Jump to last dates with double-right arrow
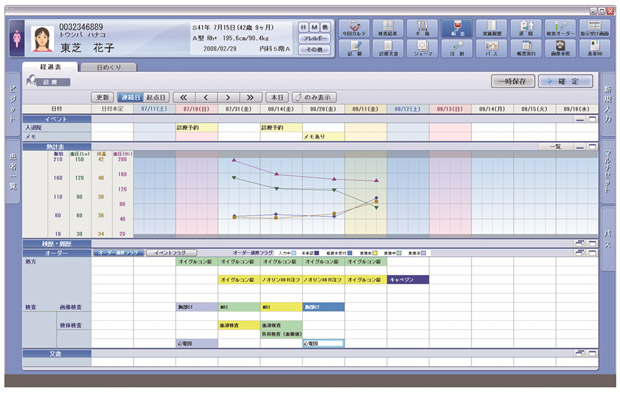The image size is (620, 393). pos(250,97)
